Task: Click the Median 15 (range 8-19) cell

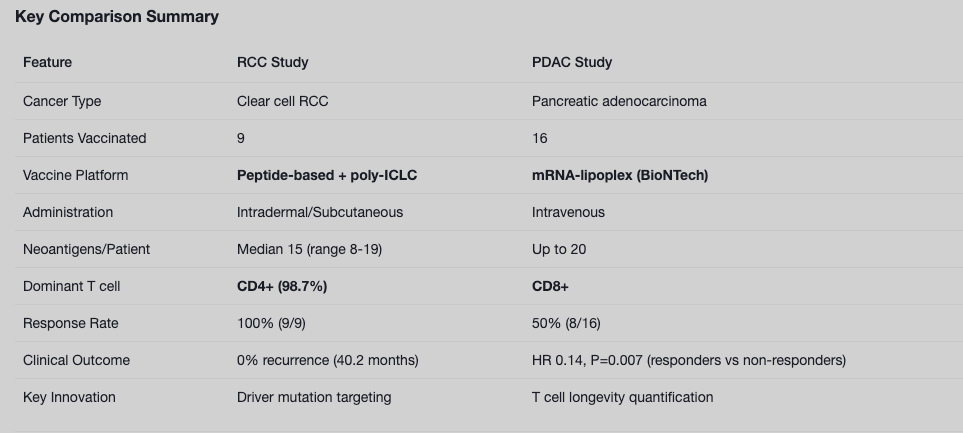Action: coord(310,249)
